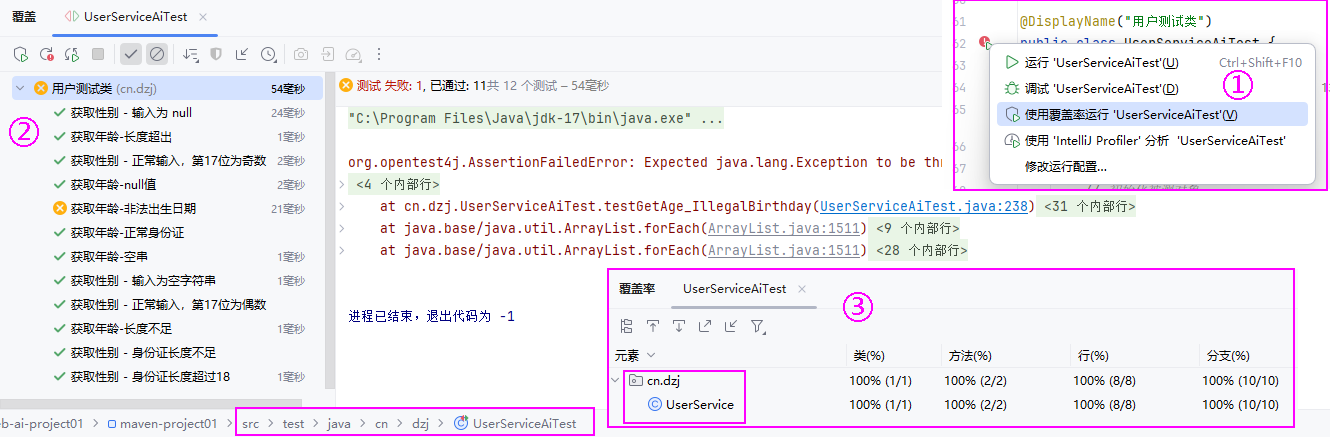Collapse the 用户测试类 test tree root
The width and height of the screenshot is (1330, 437).
(20, 88)
